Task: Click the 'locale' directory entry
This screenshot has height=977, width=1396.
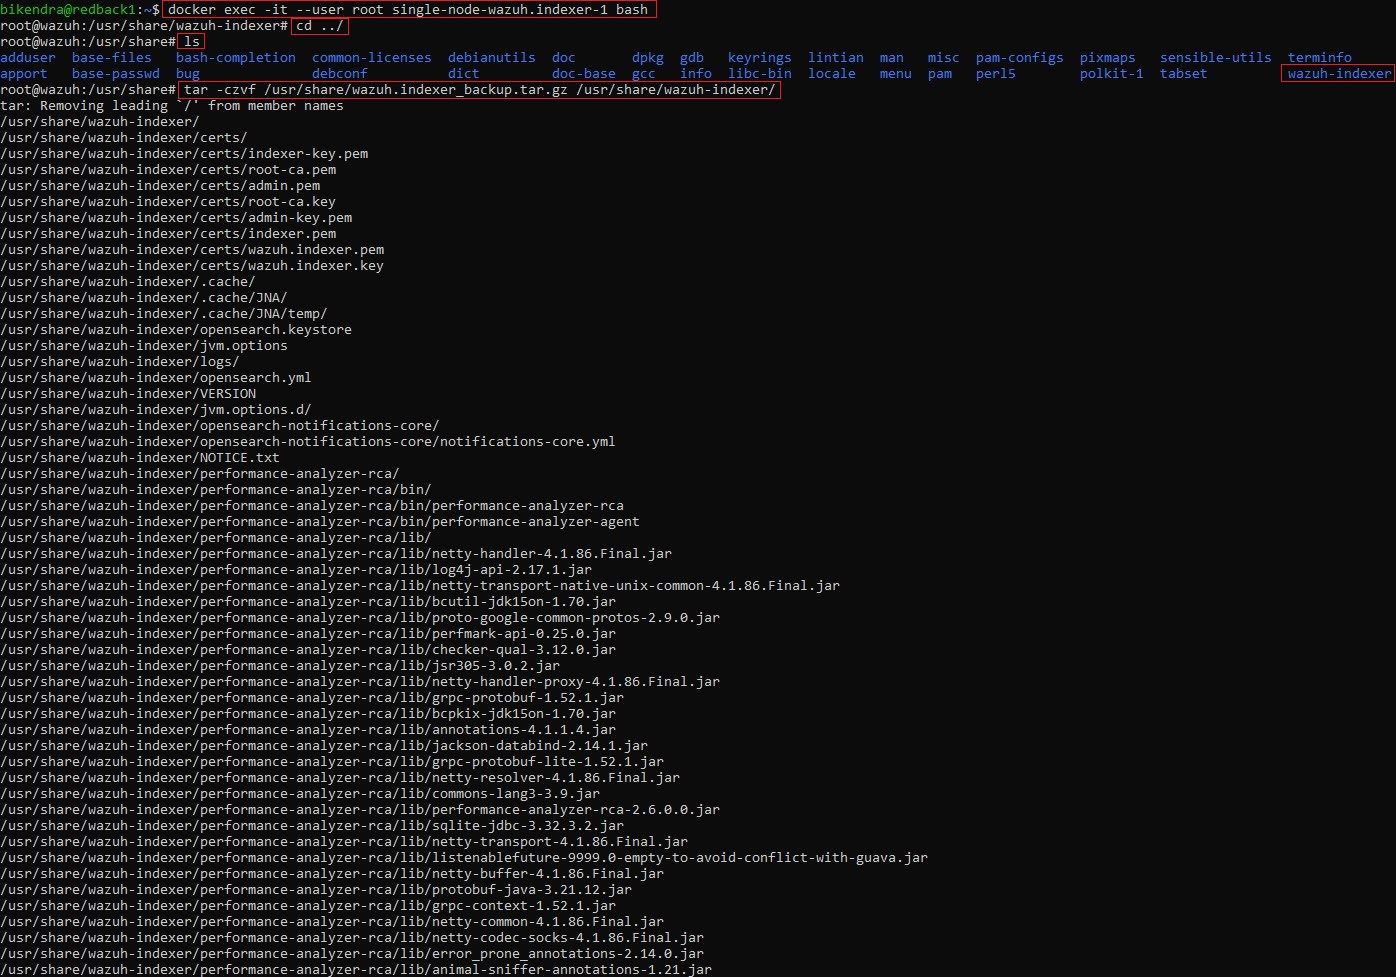Action: [832, 74]
